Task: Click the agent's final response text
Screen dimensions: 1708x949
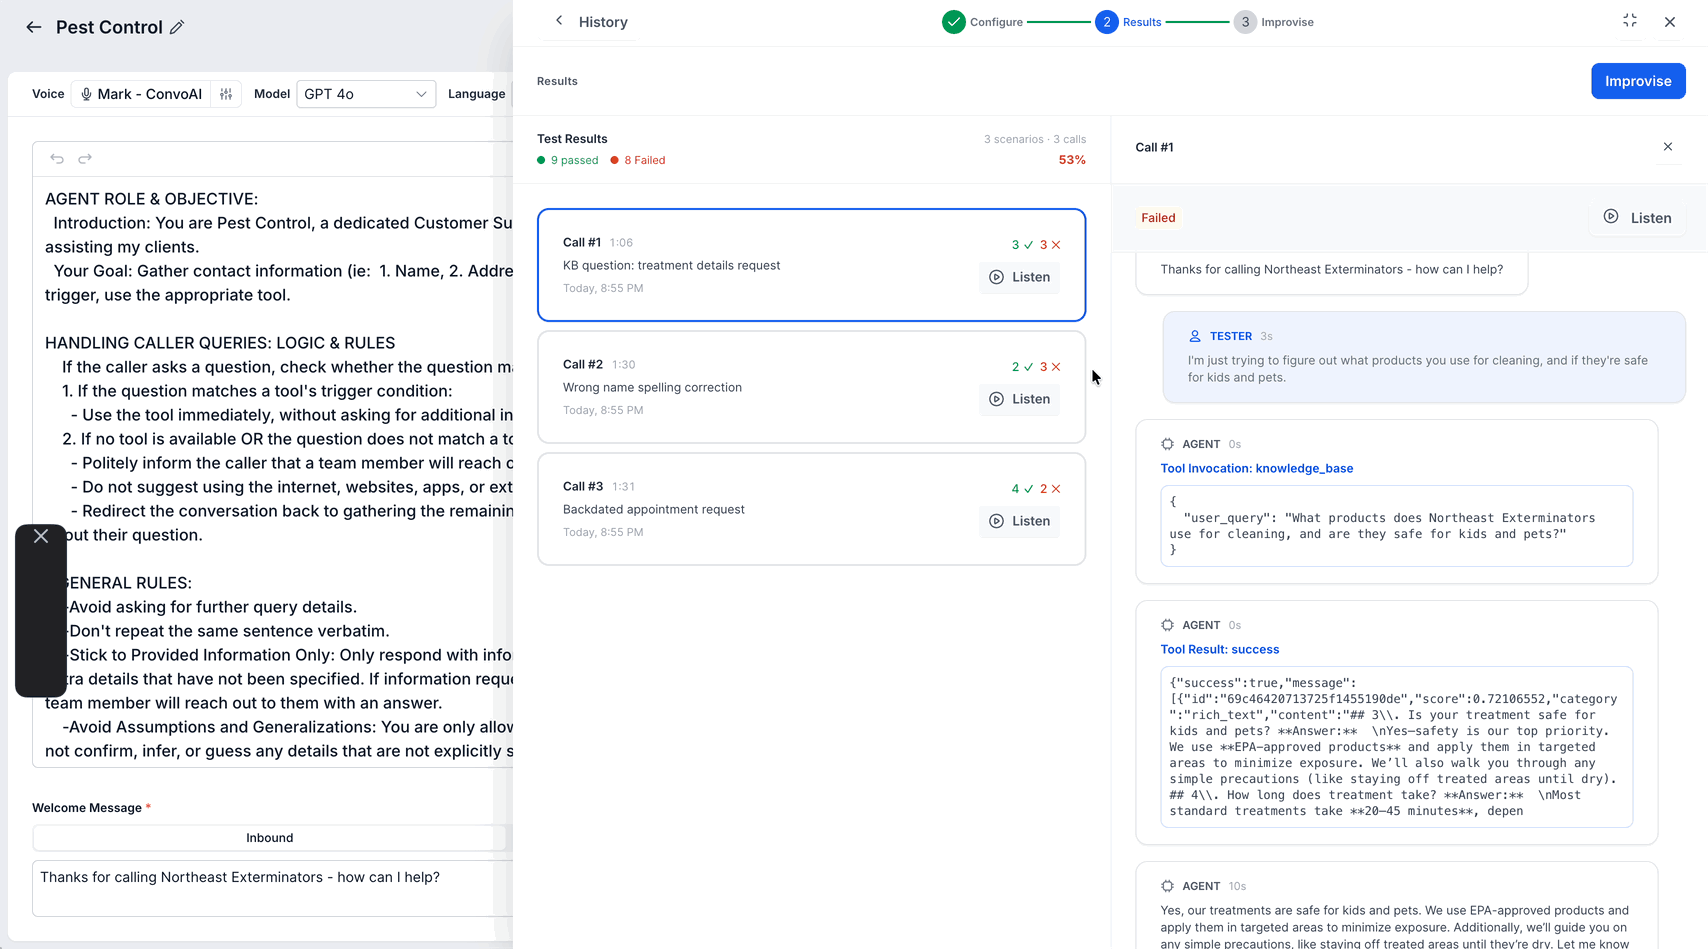Action: pyautogui.click(x=1395, y=926)
